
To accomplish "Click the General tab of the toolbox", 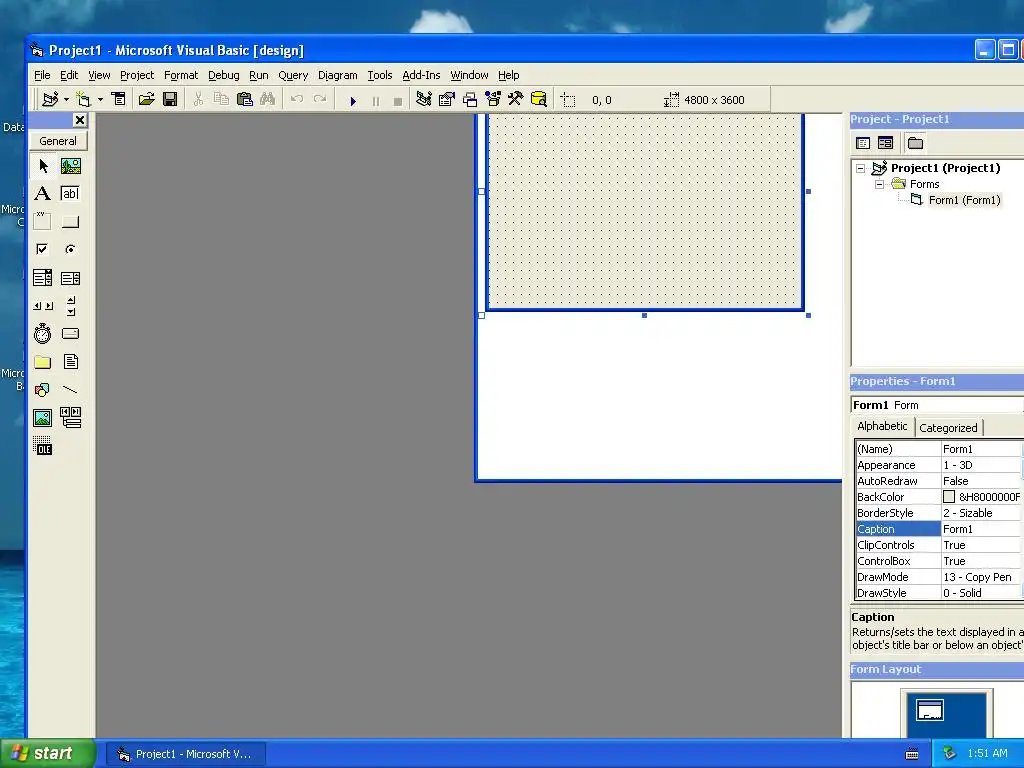I will (x=58, y=141).
